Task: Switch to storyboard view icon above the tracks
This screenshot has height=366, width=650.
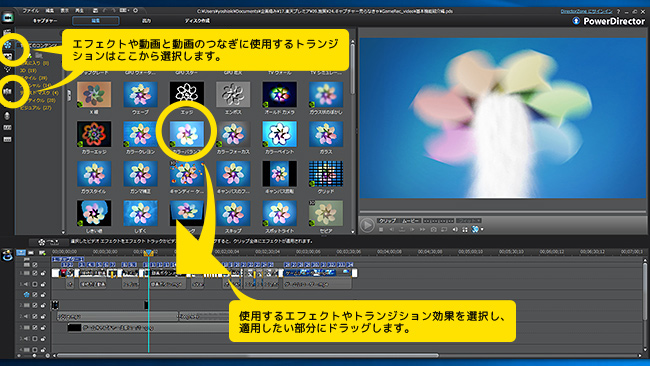Action: 31,252
